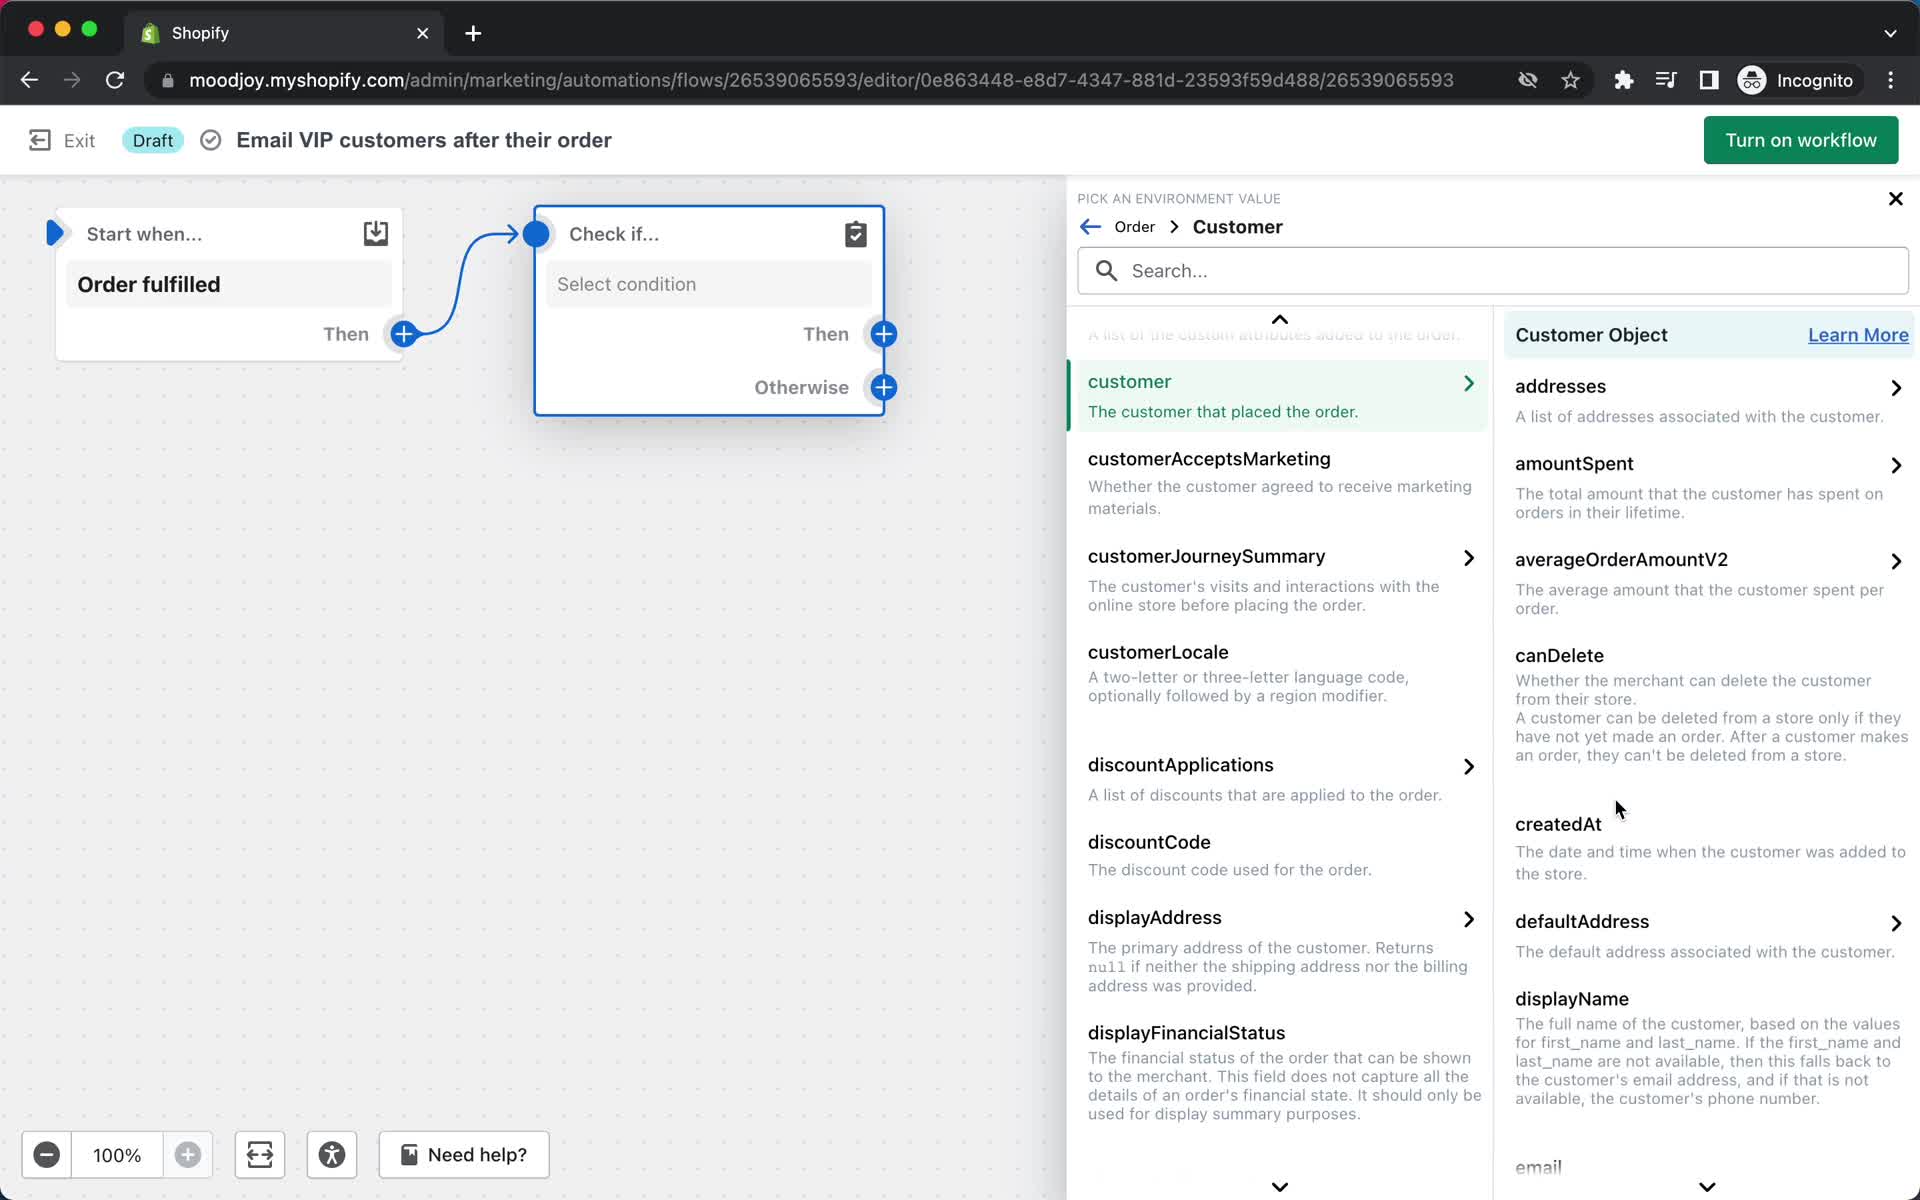Click the fit-to-screen icon in canvas toolbar
Viewport: 1920px width, 1200px height.
tap(258, 1153)
